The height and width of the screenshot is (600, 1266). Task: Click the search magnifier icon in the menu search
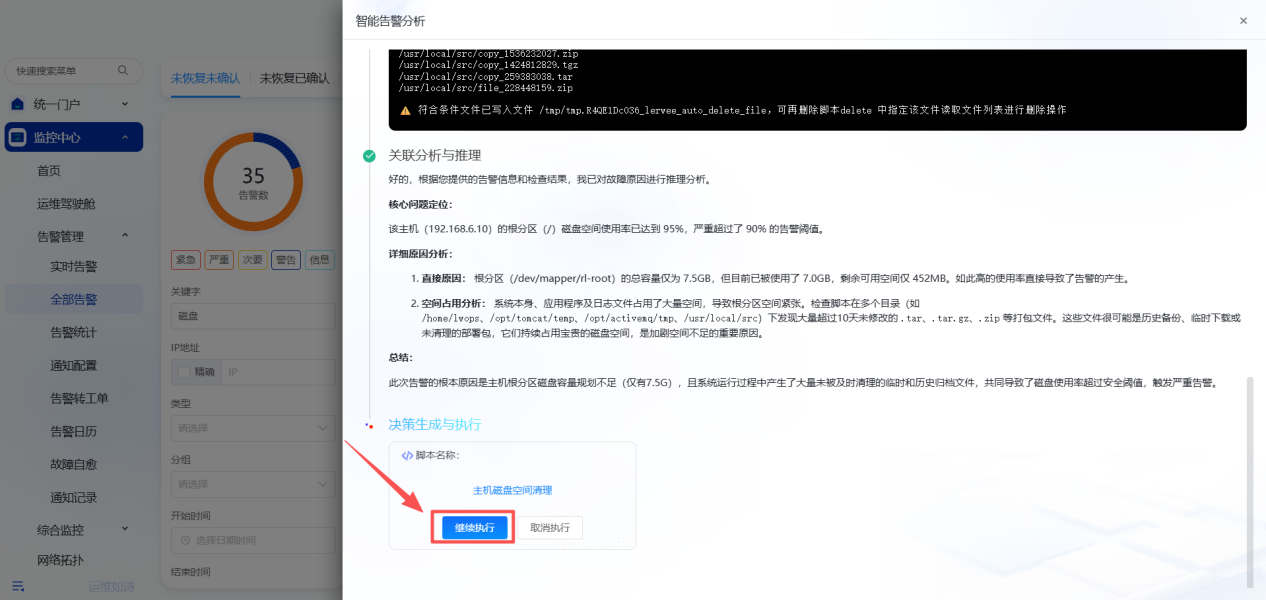pyautogui.click(x=123, y=70)
